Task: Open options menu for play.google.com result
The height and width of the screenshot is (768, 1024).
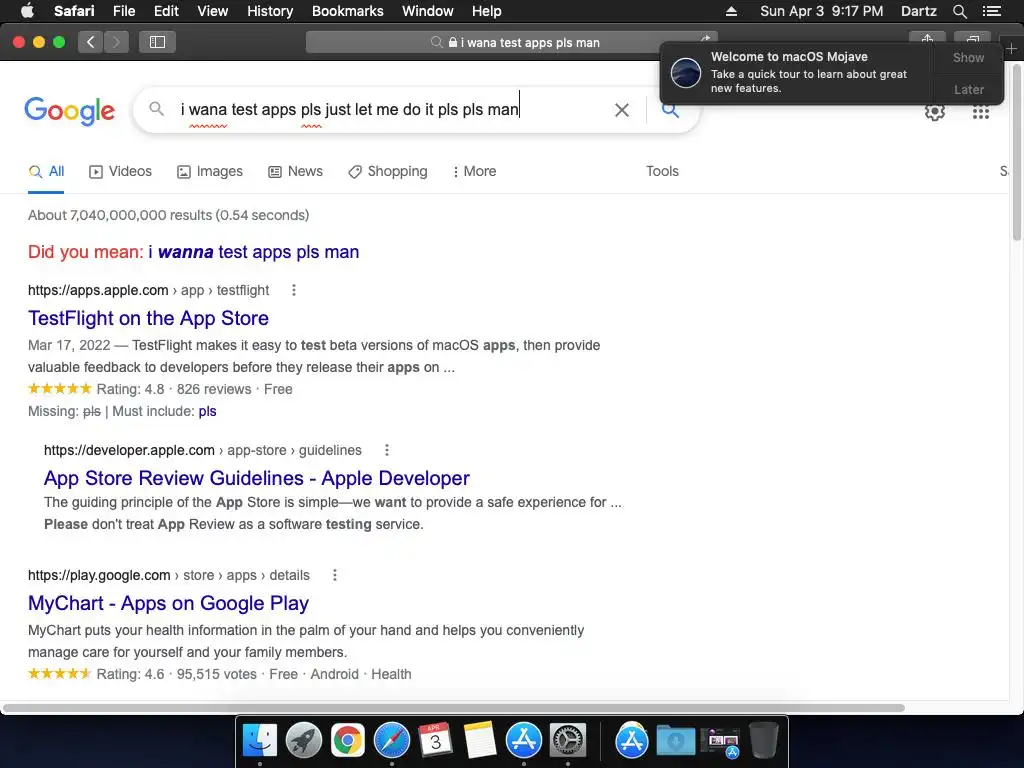Action: pyautogui.click(x=335, y=575)
